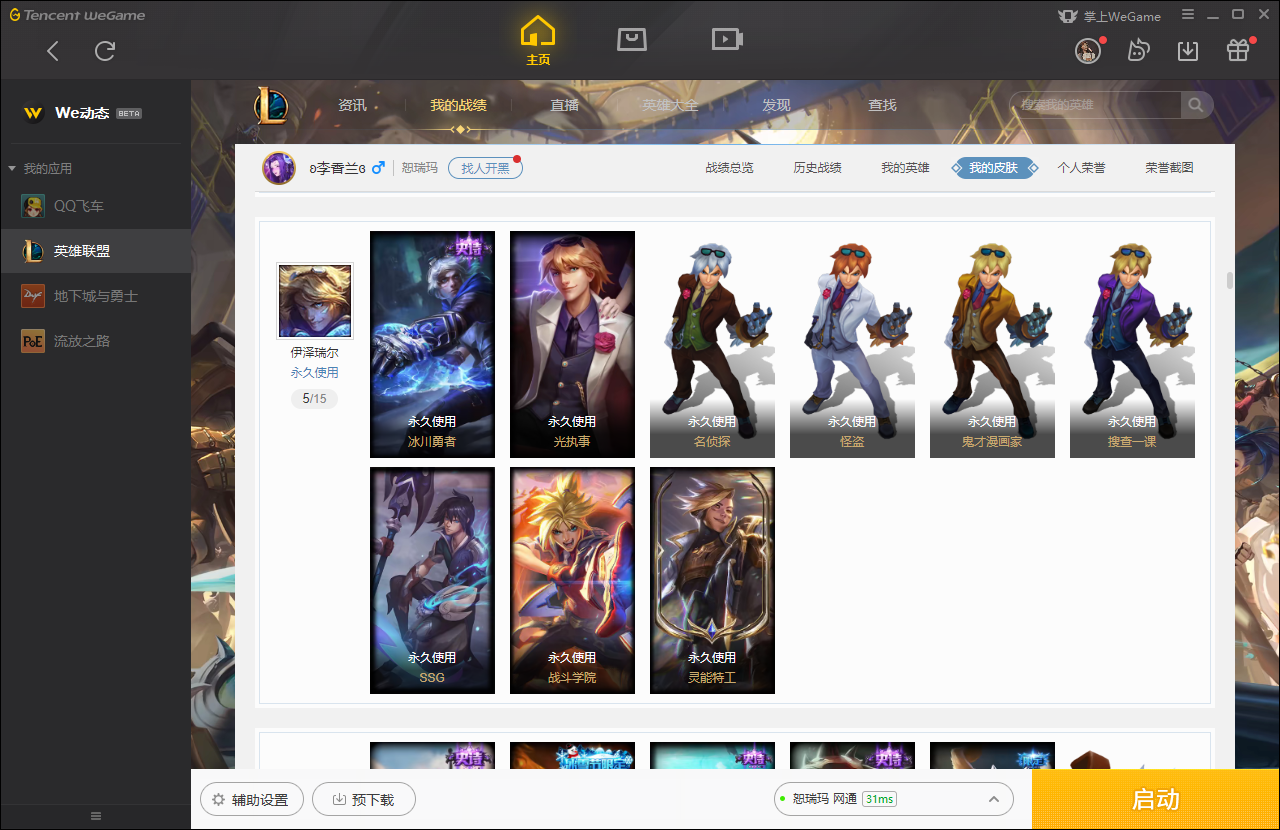Open the download manager icon
The height and width of the screenshot is (830, 1280).
[1188, 51]
